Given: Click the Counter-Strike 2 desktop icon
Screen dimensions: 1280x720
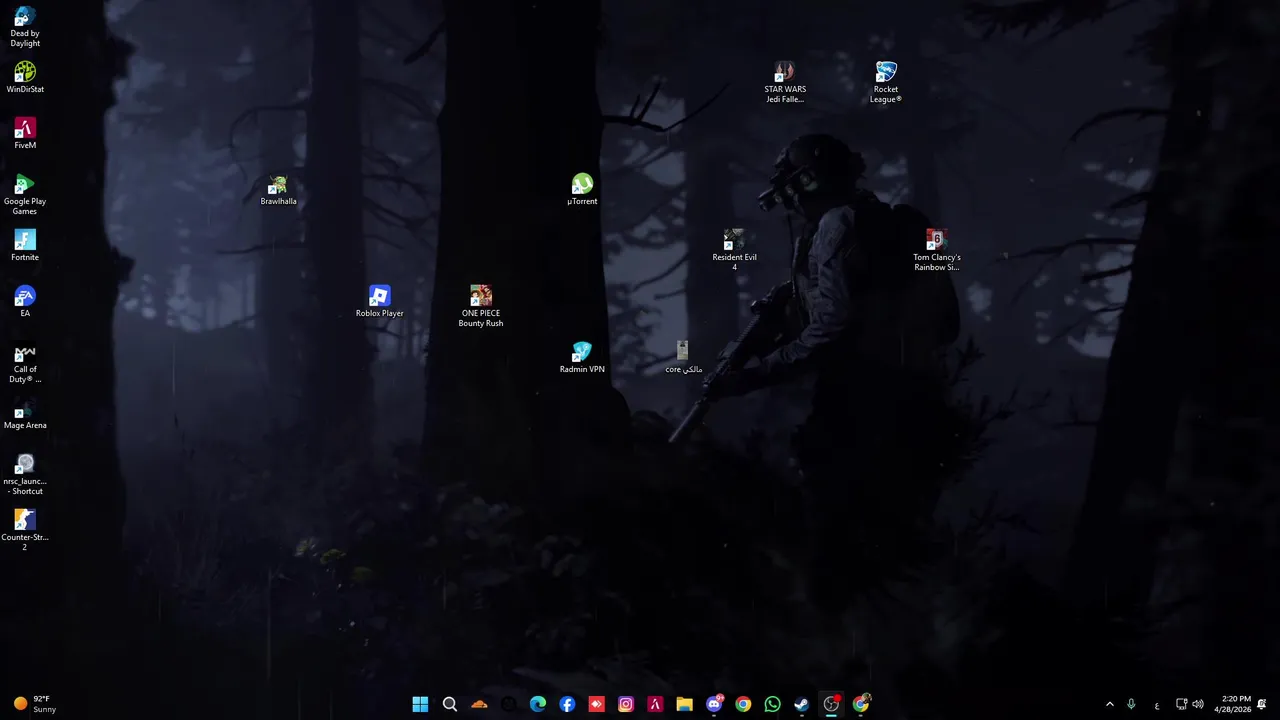Looking at the screenshot, I should [x=25, y=531].
